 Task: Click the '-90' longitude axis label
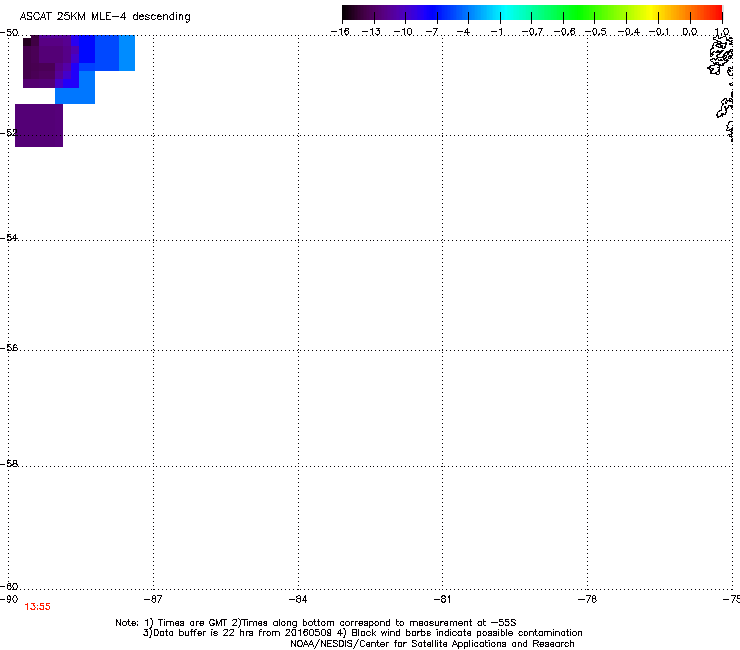[9, 599]
